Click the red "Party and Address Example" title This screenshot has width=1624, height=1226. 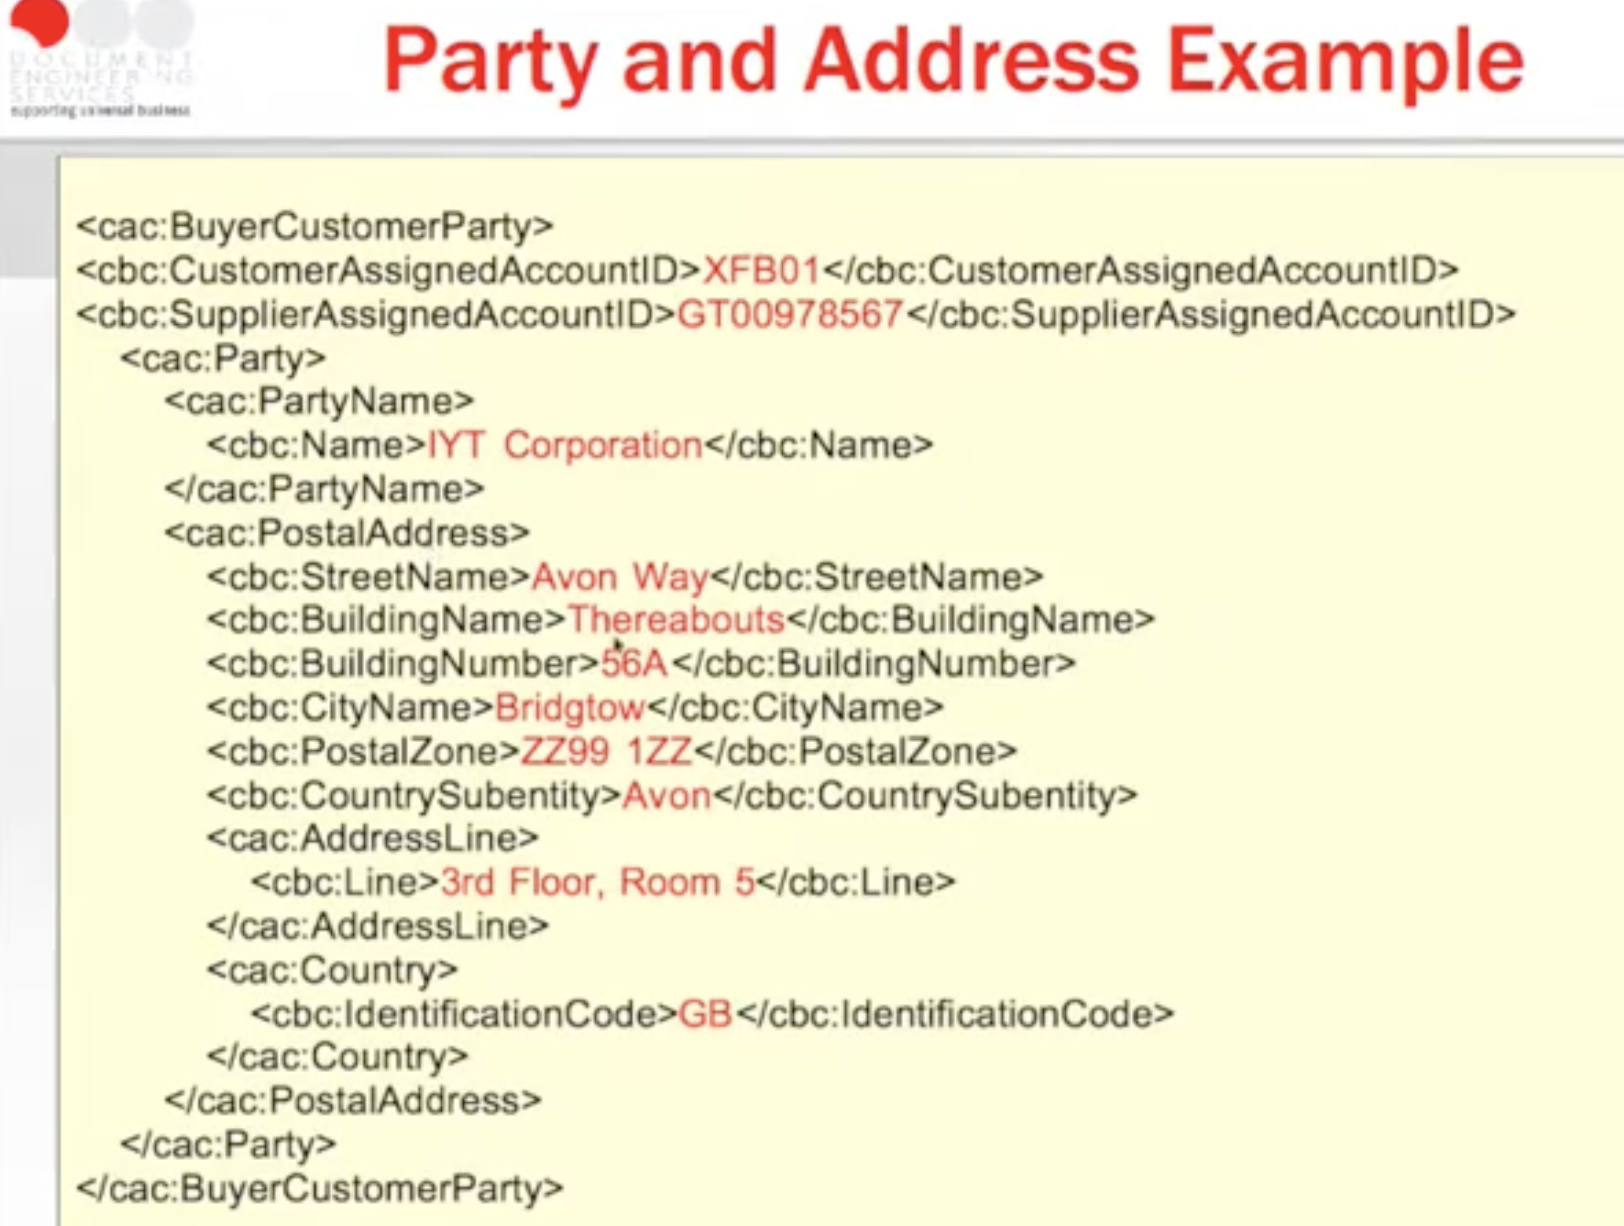[952, 62]
